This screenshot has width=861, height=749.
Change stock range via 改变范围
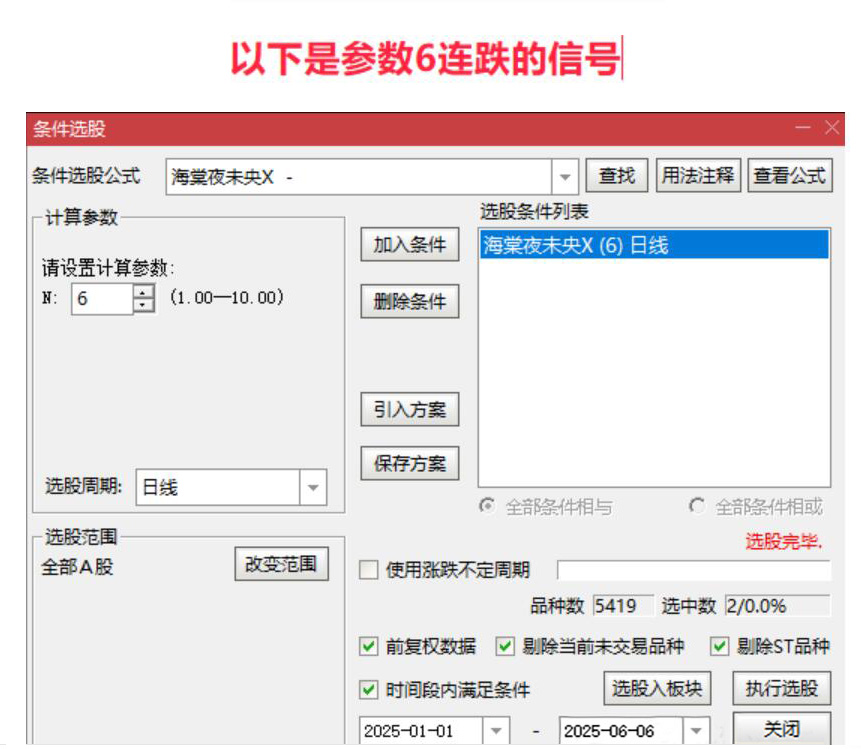click(283, 563)
